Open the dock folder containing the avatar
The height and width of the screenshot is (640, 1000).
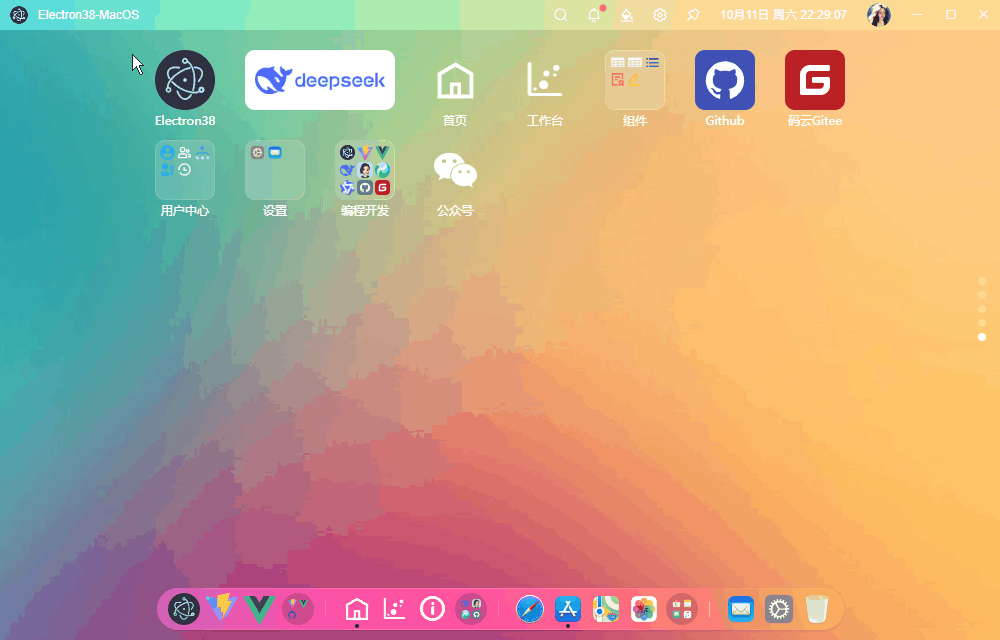click(471, 609)
